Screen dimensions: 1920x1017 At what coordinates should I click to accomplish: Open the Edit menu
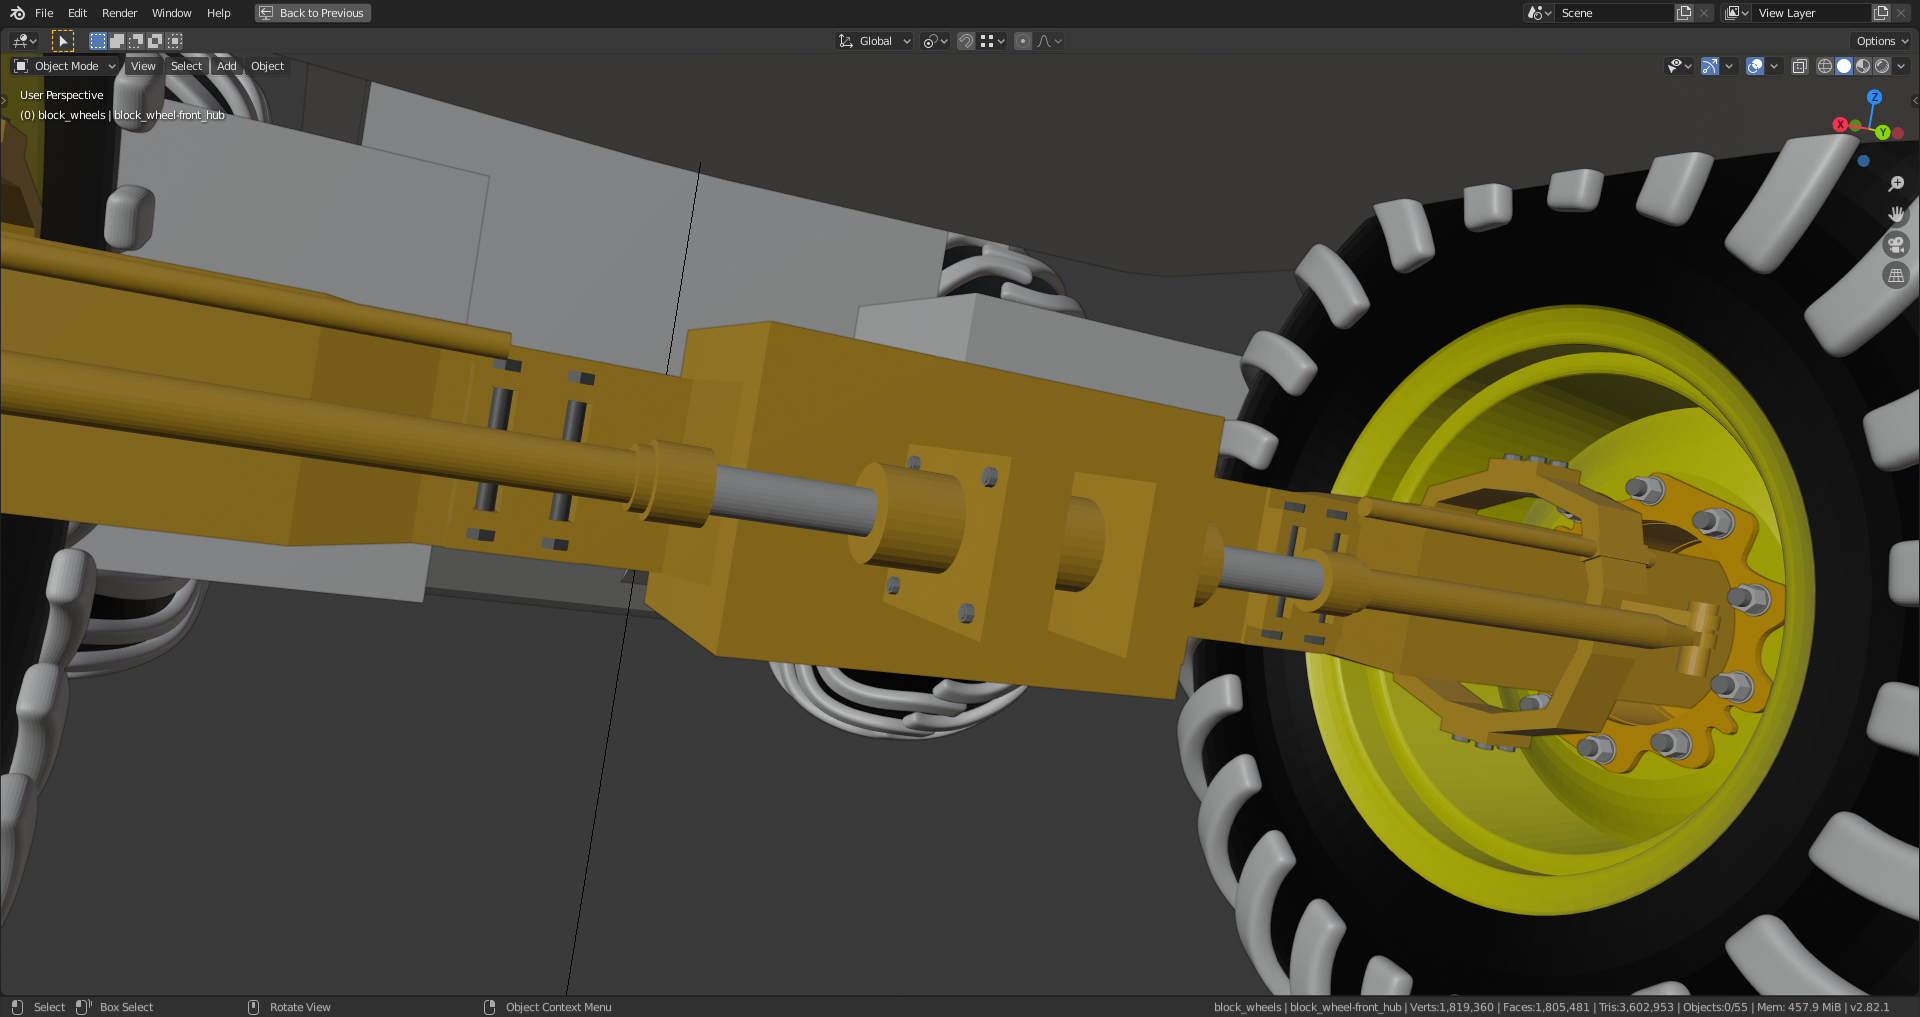coord(77,13)
